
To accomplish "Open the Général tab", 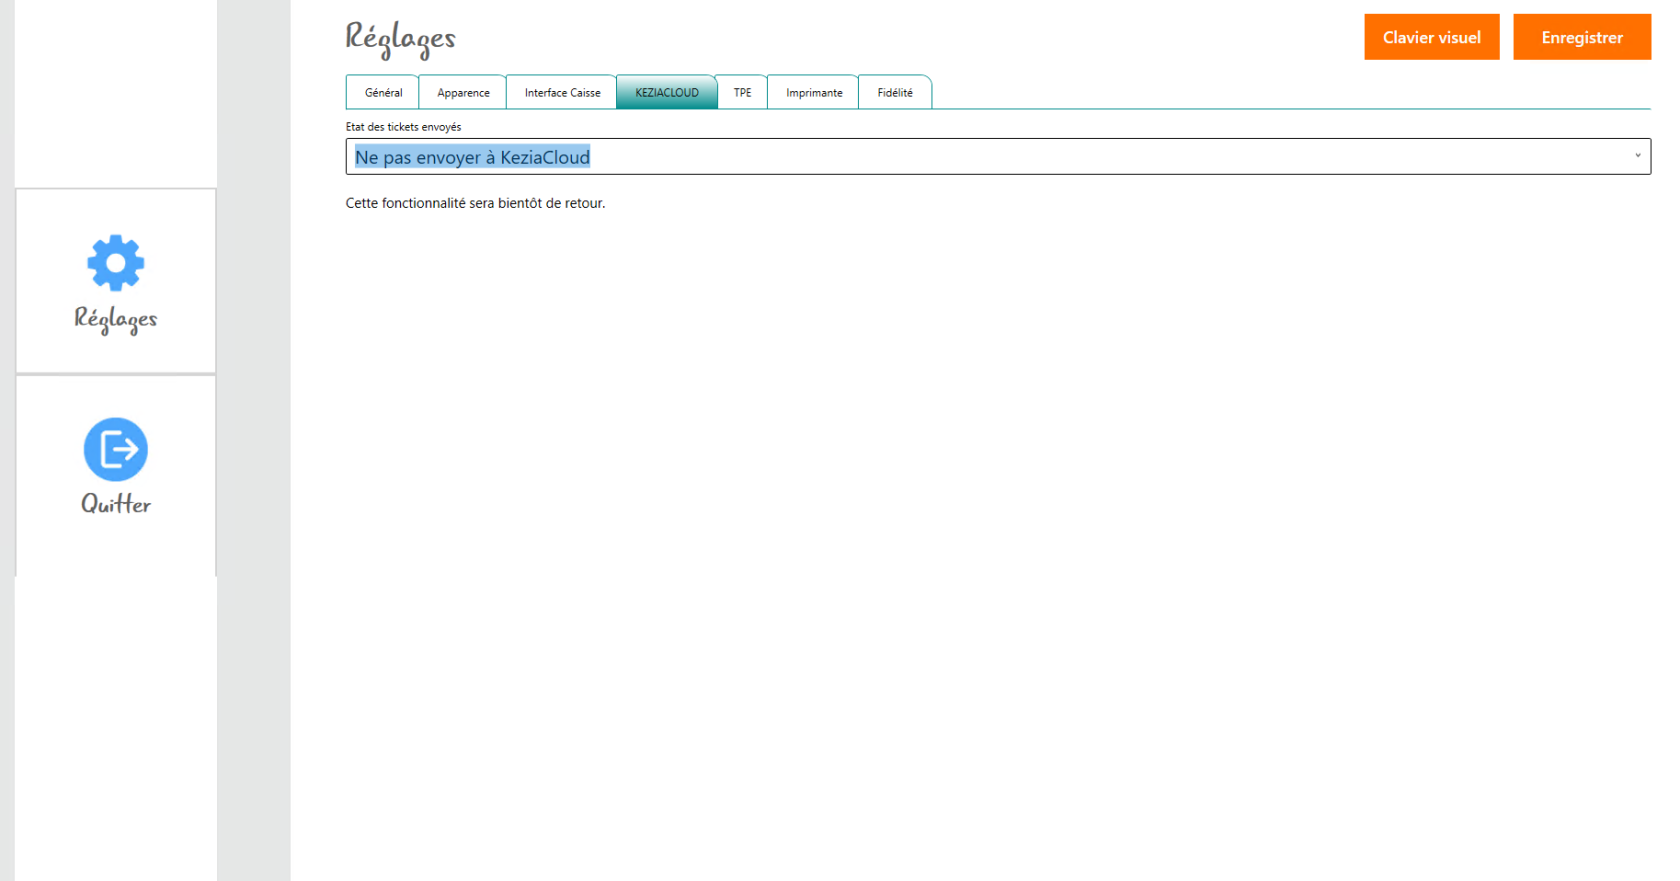I will click(x=383, y=93).
